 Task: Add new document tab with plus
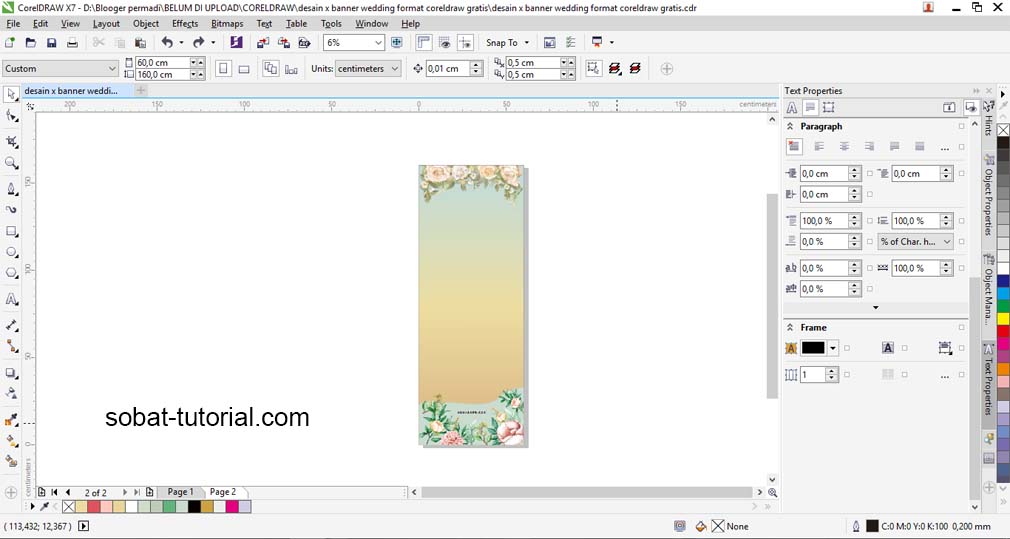[x=141, y=91]
